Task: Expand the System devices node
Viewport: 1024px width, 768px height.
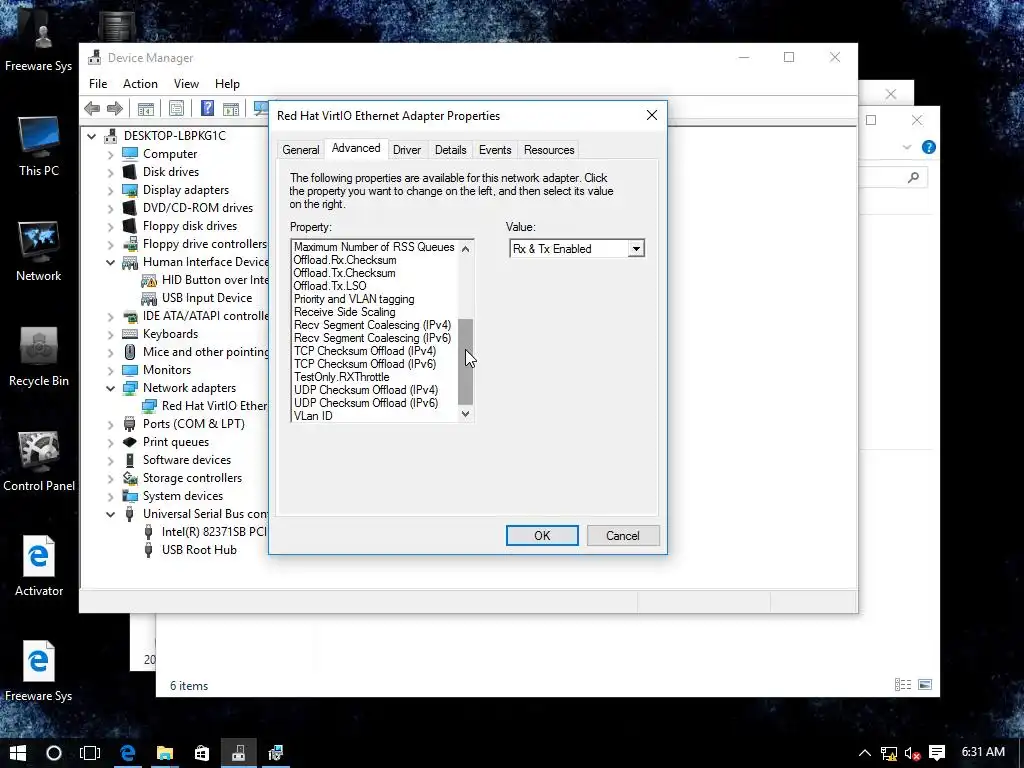Action: coord(110,496)
